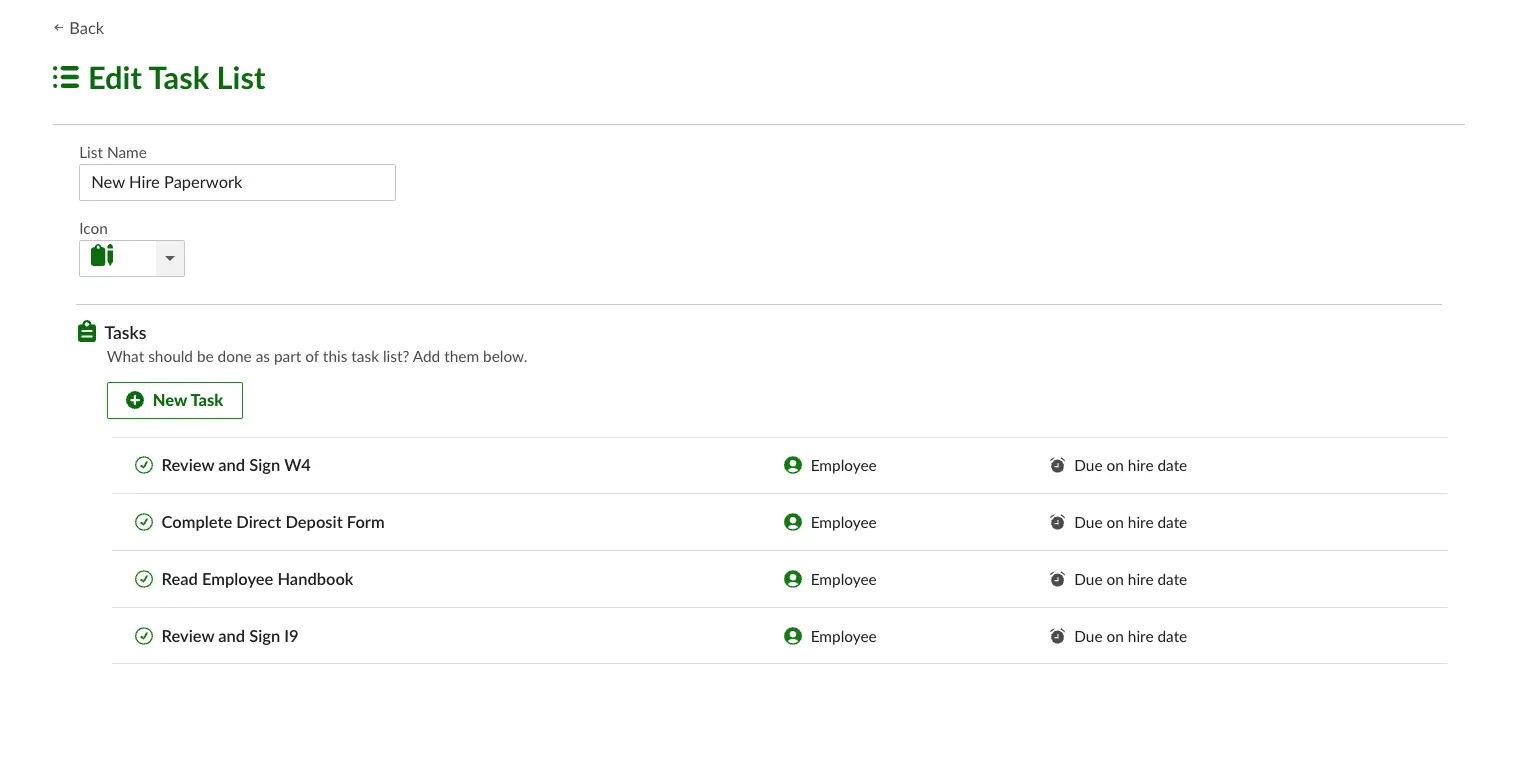Click the checkmark icon beside Review and Sign I9
This screenshot has height=782, width=1517.
coord(144,636)
